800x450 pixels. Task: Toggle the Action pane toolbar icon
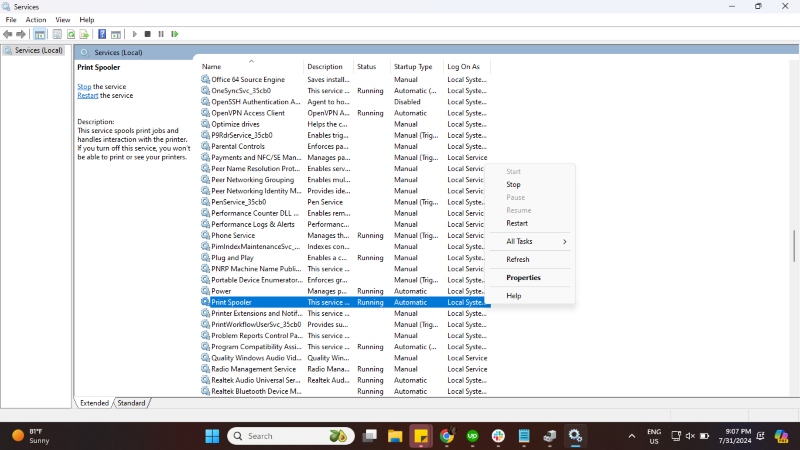115,34
